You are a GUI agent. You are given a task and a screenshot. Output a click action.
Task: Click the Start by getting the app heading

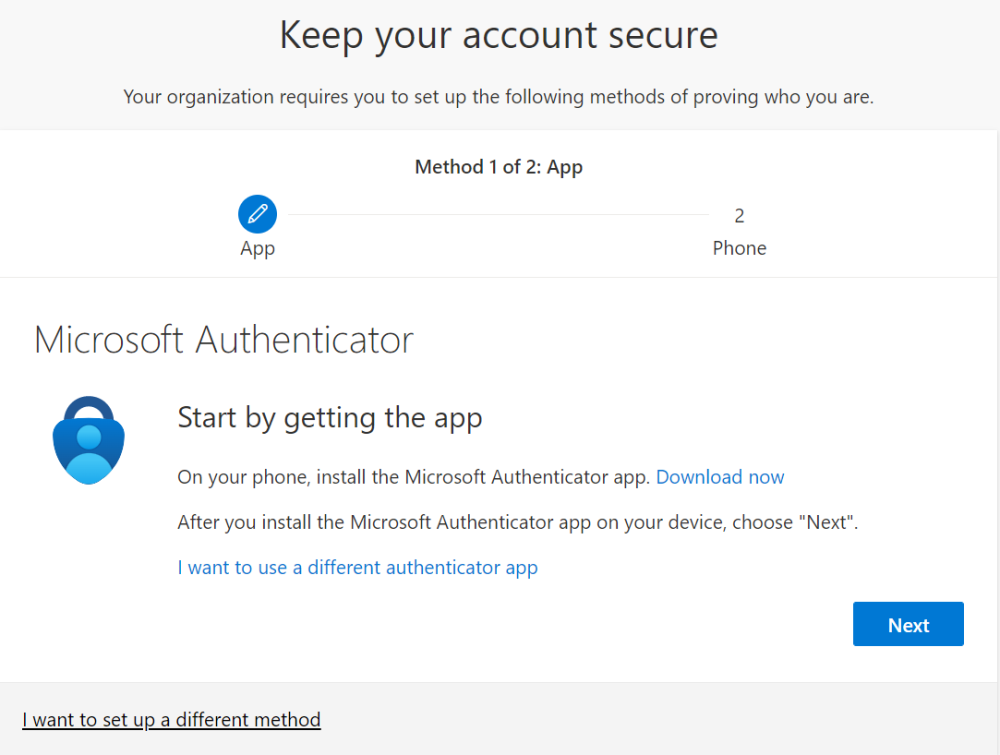(330, 417)
